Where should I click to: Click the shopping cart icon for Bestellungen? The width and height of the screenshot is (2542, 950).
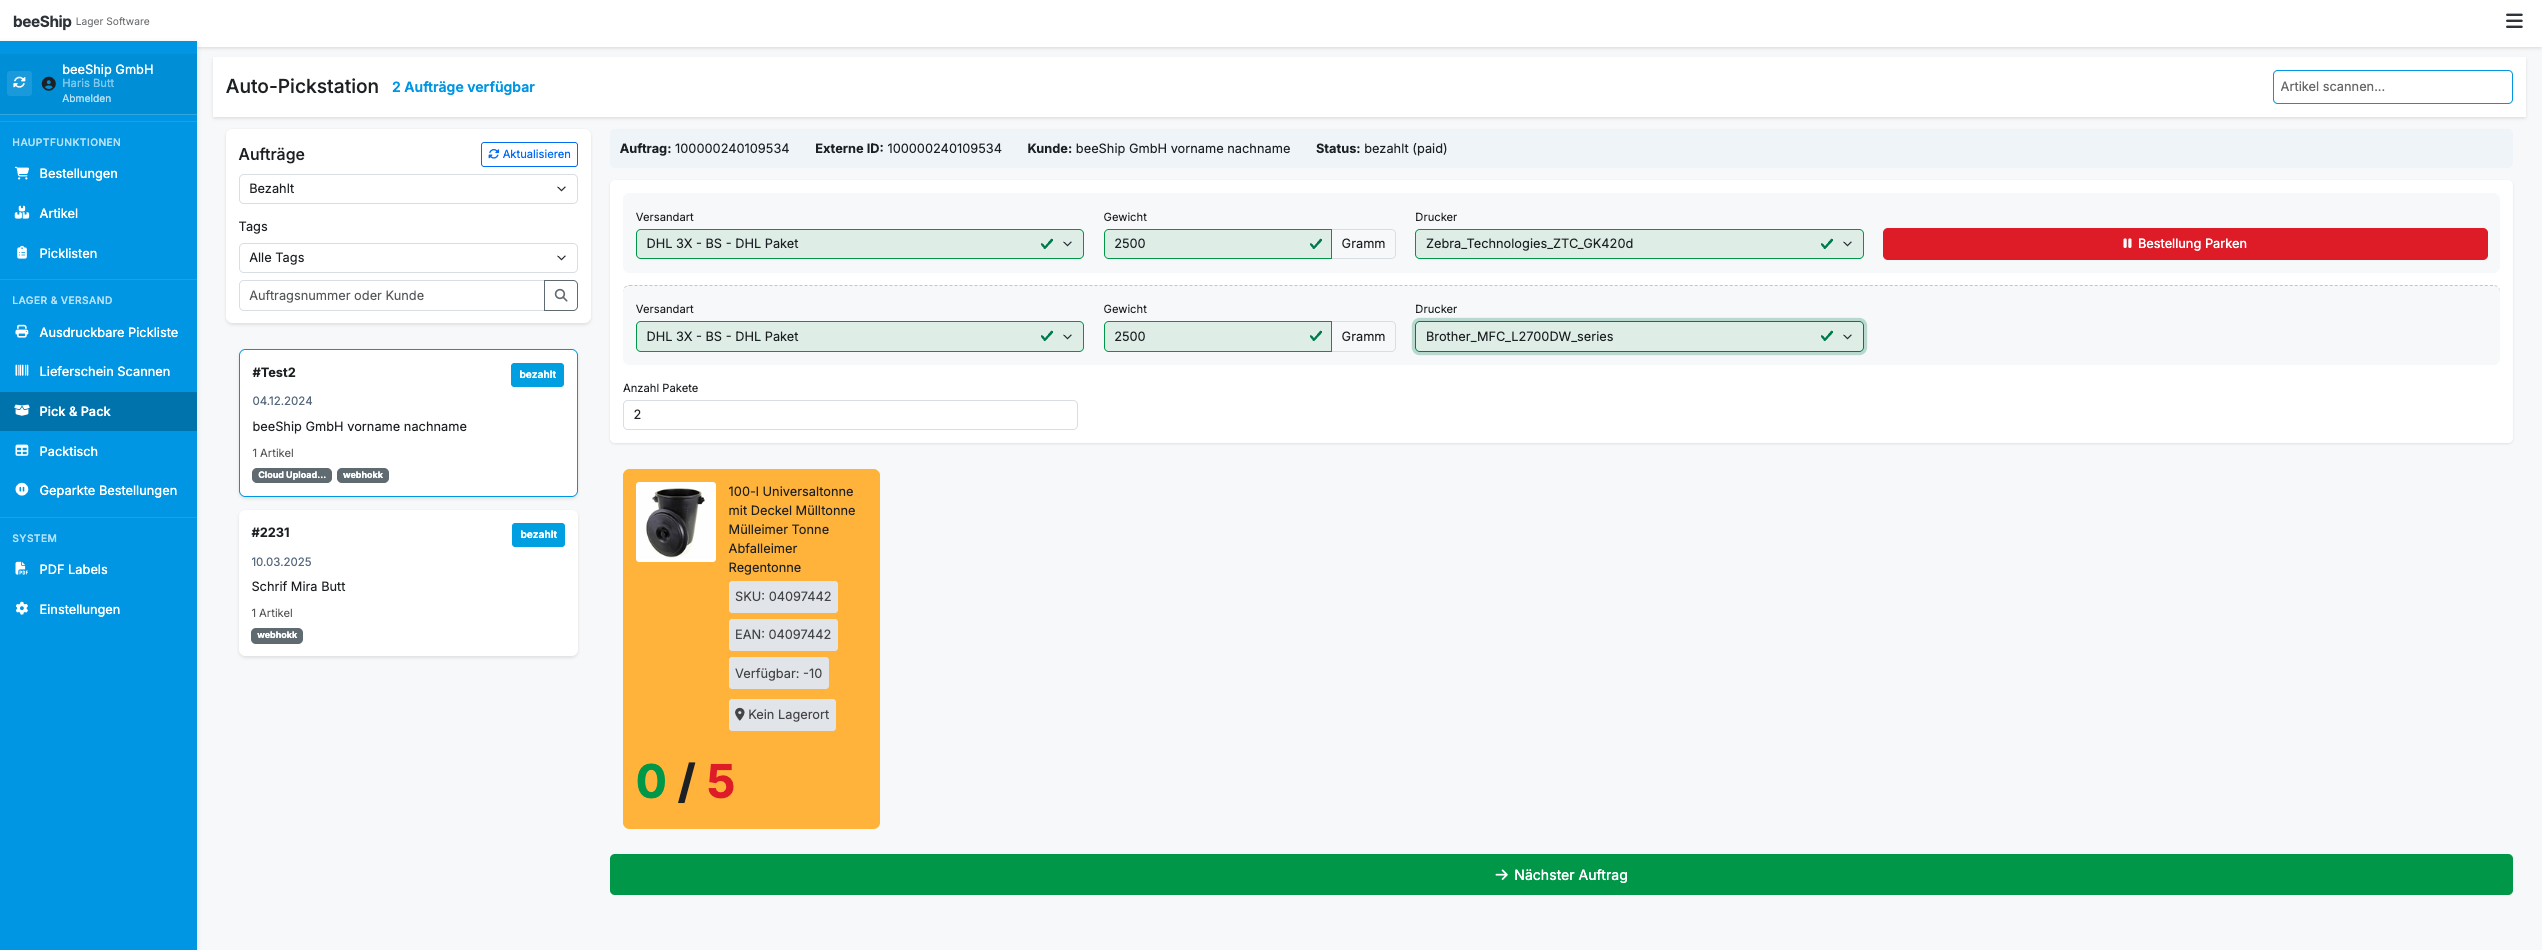coord(22,173)
